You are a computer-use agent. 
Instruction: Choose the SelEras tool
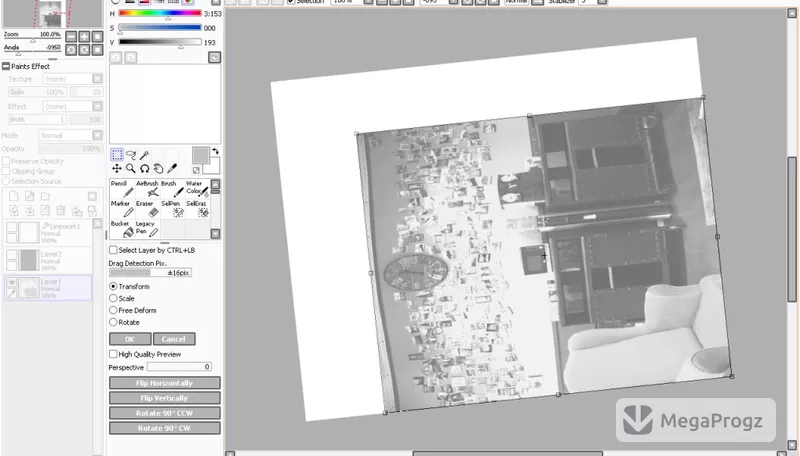(197, 209)
